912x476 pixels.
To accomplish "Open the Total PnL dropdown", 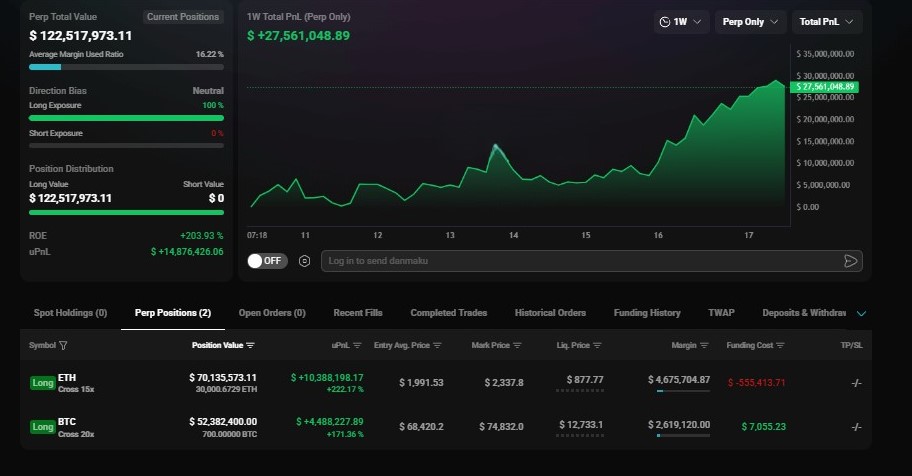I will (x=826, y=22).
